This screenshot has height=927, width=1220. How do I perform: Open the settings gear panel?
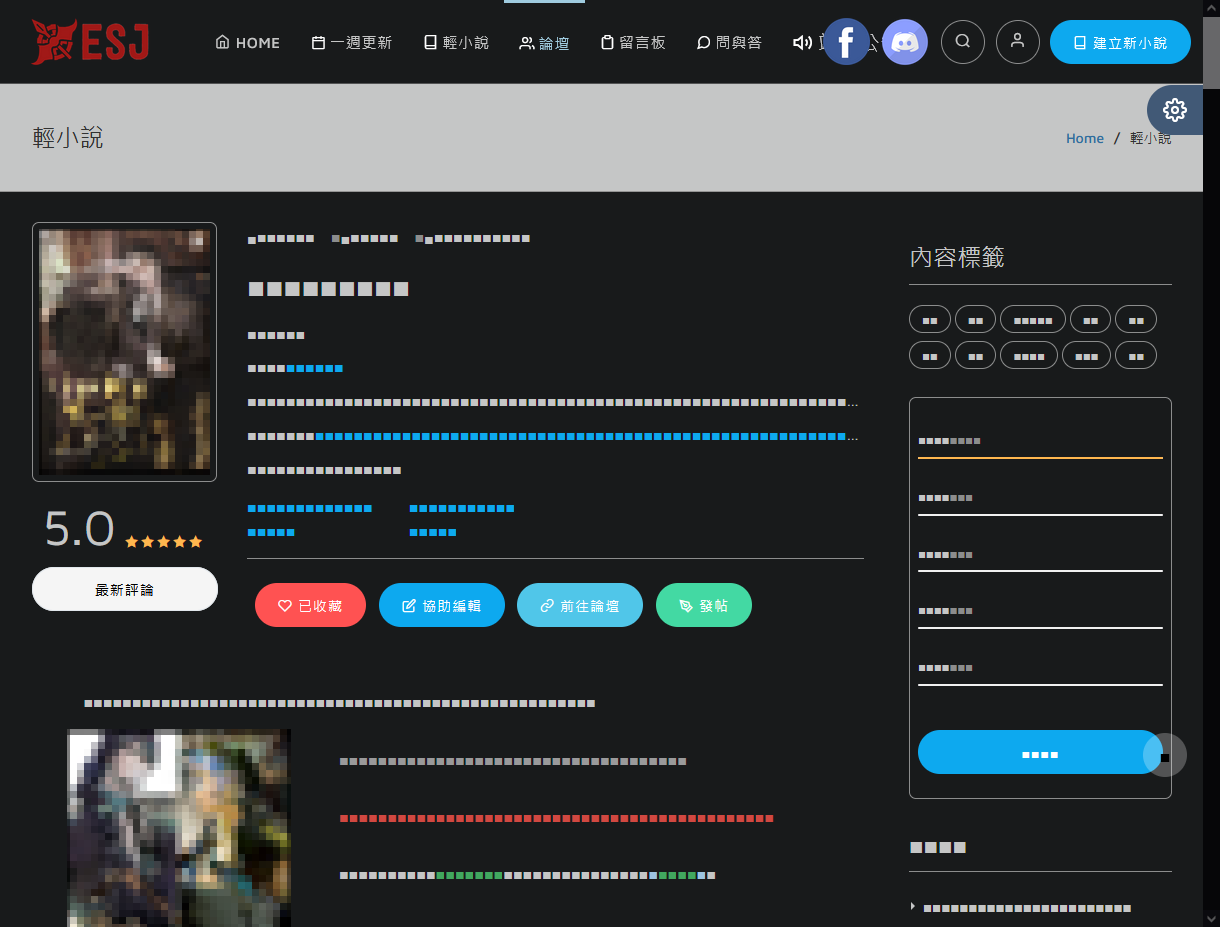1175,110
